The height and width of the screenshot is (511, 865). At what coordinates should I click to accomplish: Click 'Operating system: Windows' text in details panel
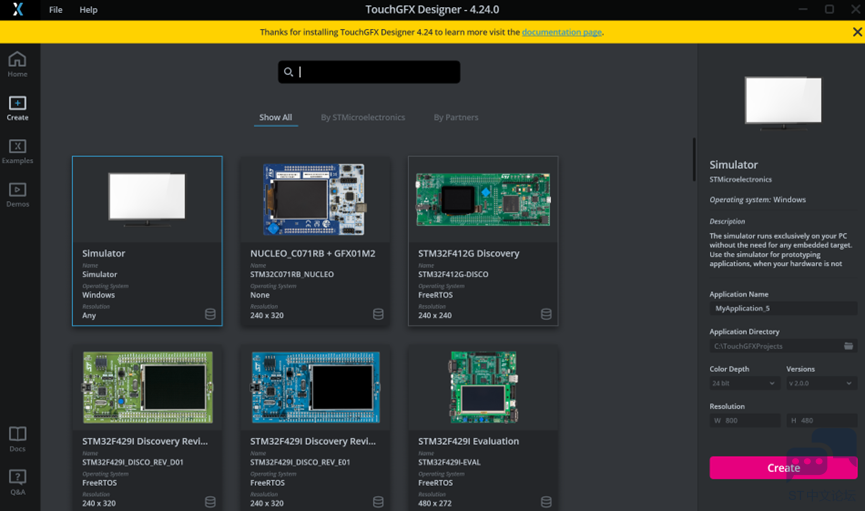click(757, 200)
